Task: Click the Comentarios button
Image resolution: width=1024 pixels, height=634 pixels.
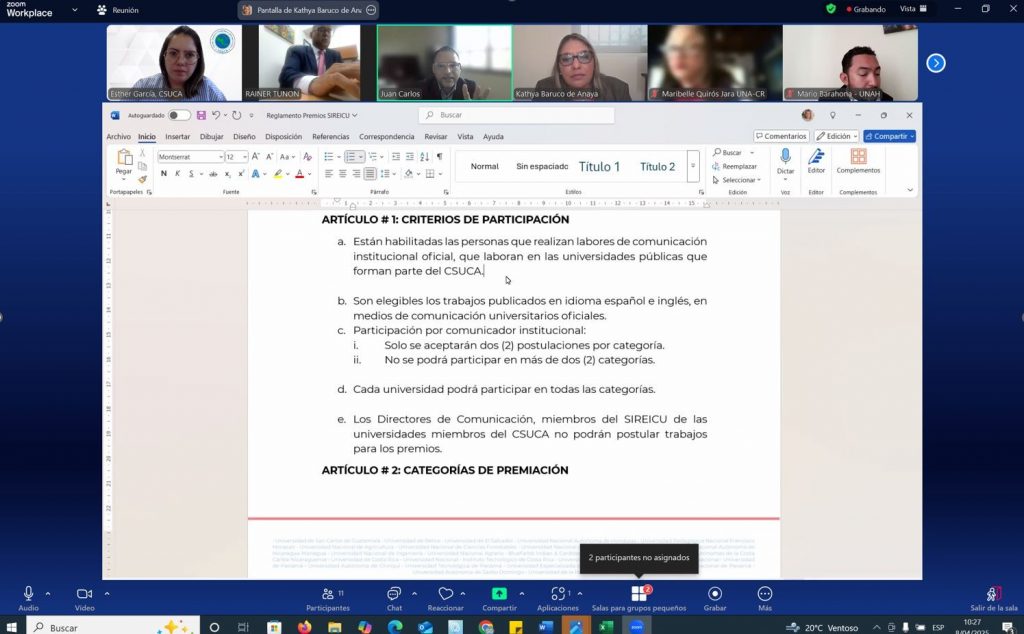Action: [781, 136]
